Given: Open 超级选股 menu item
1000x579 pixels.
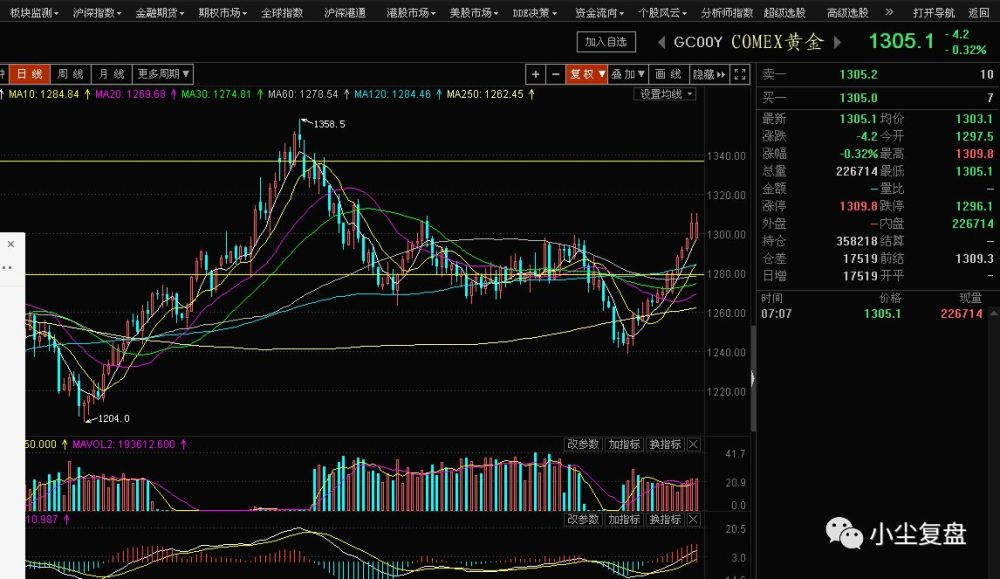Looking at the screenshot, I should coord(784,12).
